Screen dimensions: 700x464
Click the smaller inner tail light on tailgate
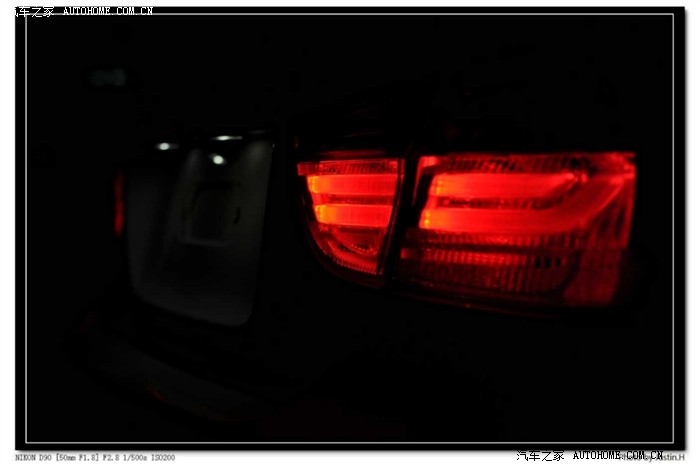tap(350, 210)
